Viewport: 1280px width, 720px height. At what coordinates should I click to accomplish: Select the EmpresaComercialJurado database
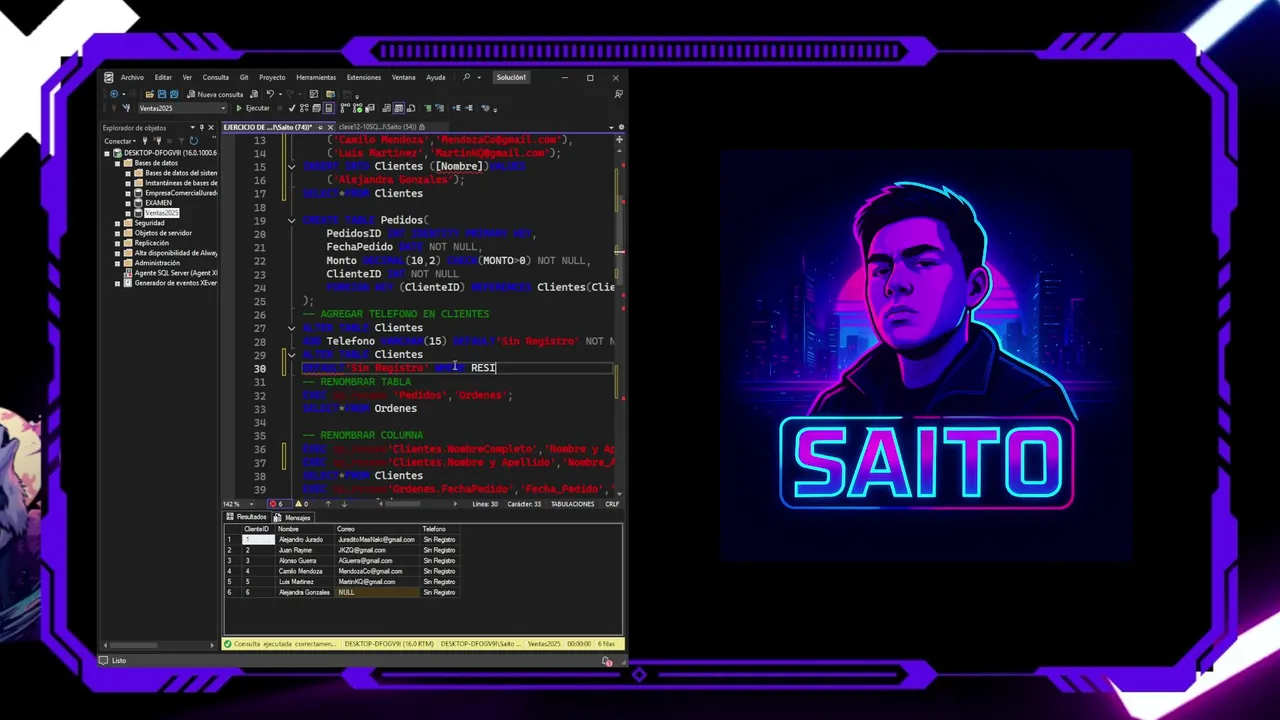[x=181, y=193]
